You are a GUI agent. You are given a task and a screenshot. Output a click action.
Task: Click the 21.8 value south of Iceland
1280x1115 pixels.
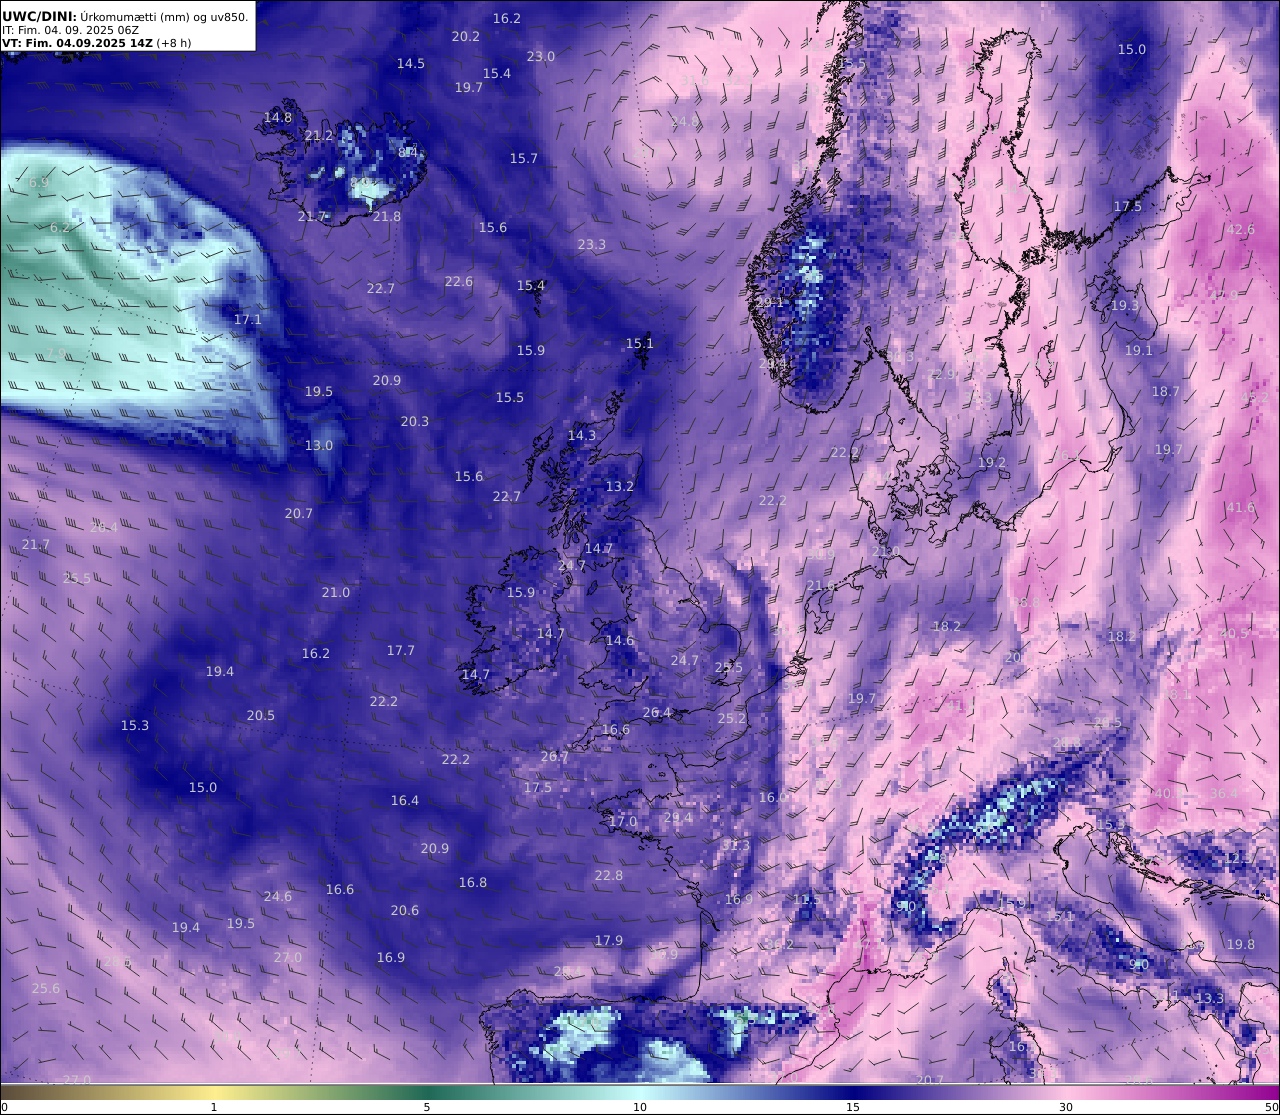(x=387, y=216)
